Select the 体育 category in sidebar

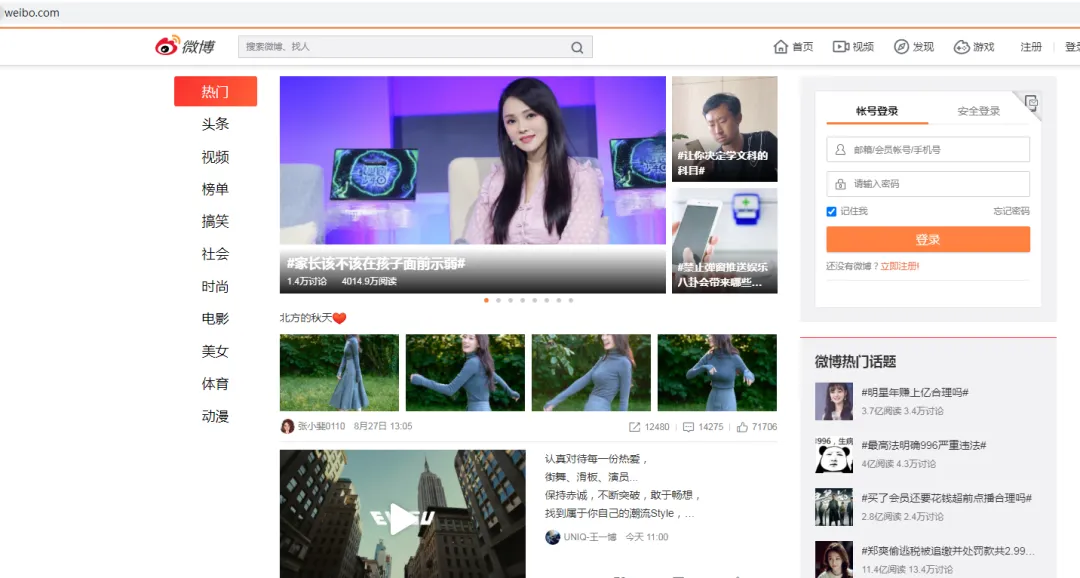pos(216,384)
